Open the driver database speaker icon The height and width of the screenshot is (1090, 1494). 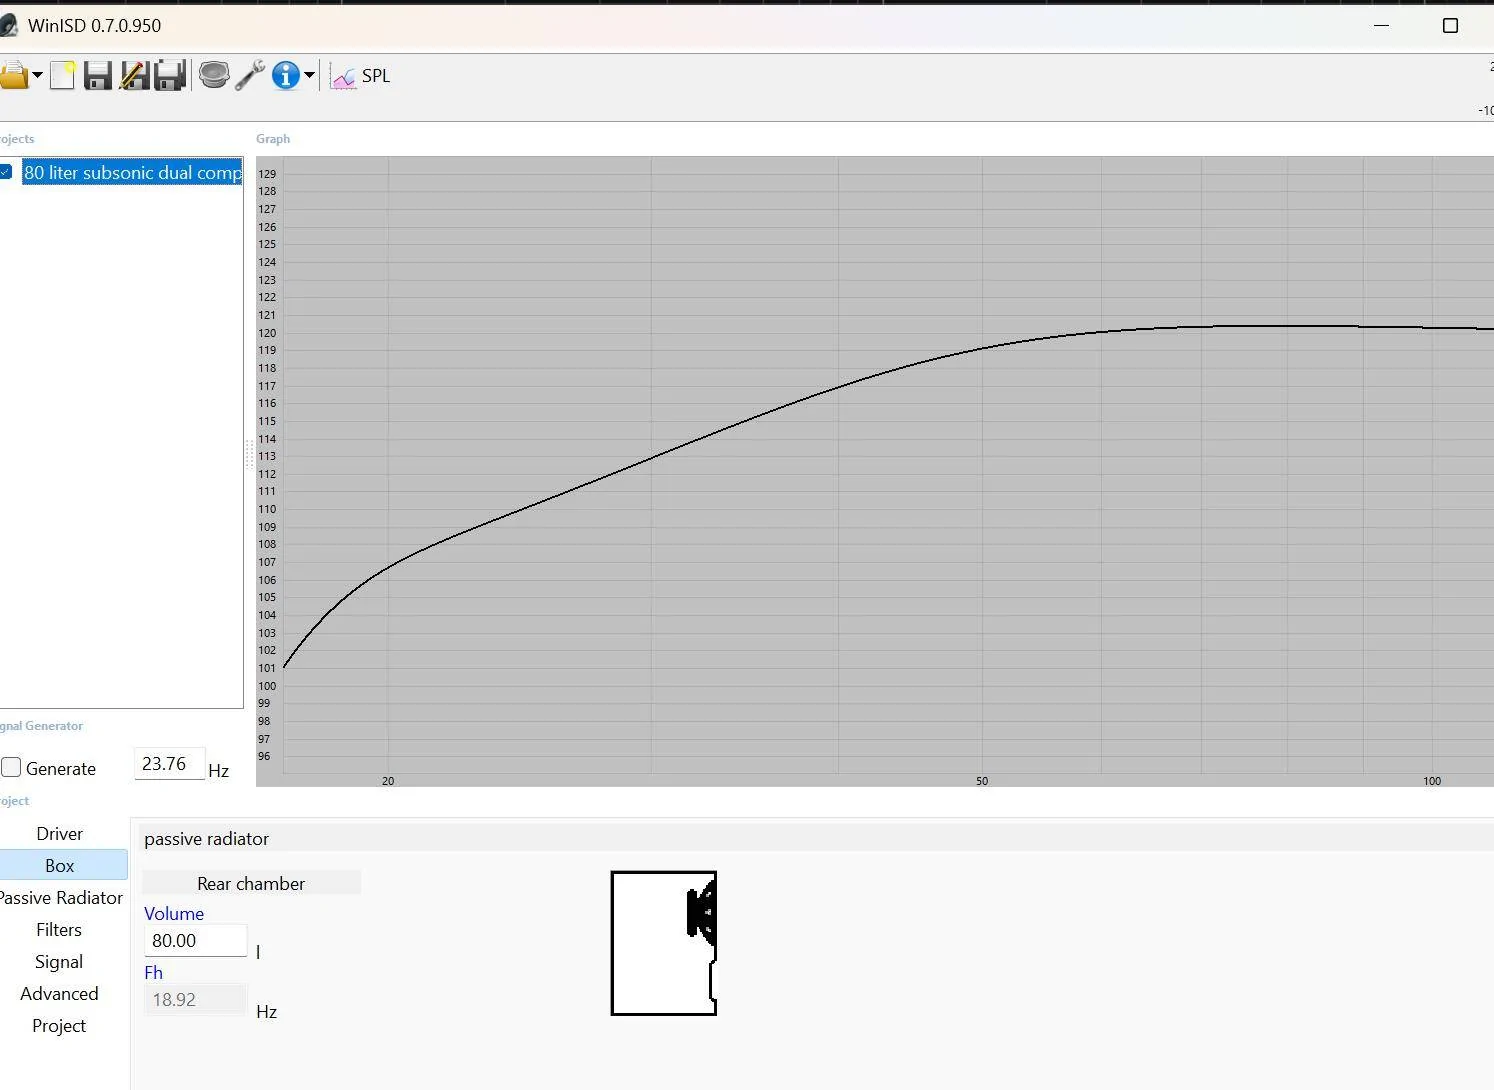point(214,75)
